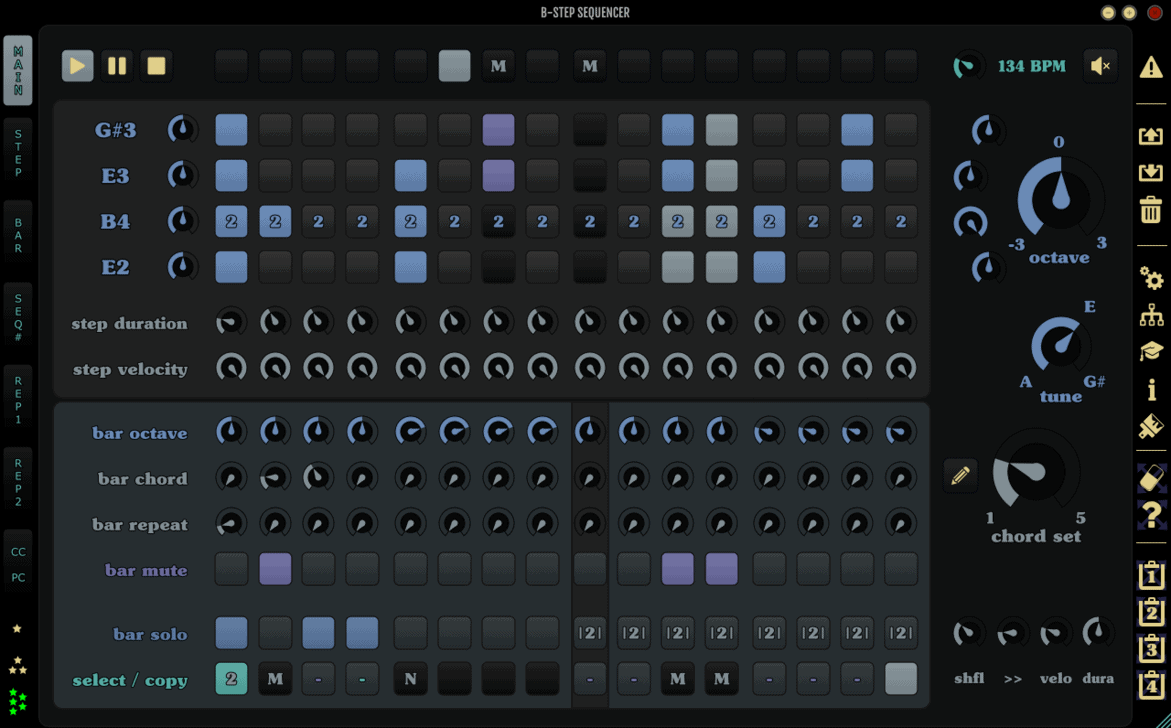Click the large octave knob
Viewport: 1171px width, 728px height.
point(1058,198)
